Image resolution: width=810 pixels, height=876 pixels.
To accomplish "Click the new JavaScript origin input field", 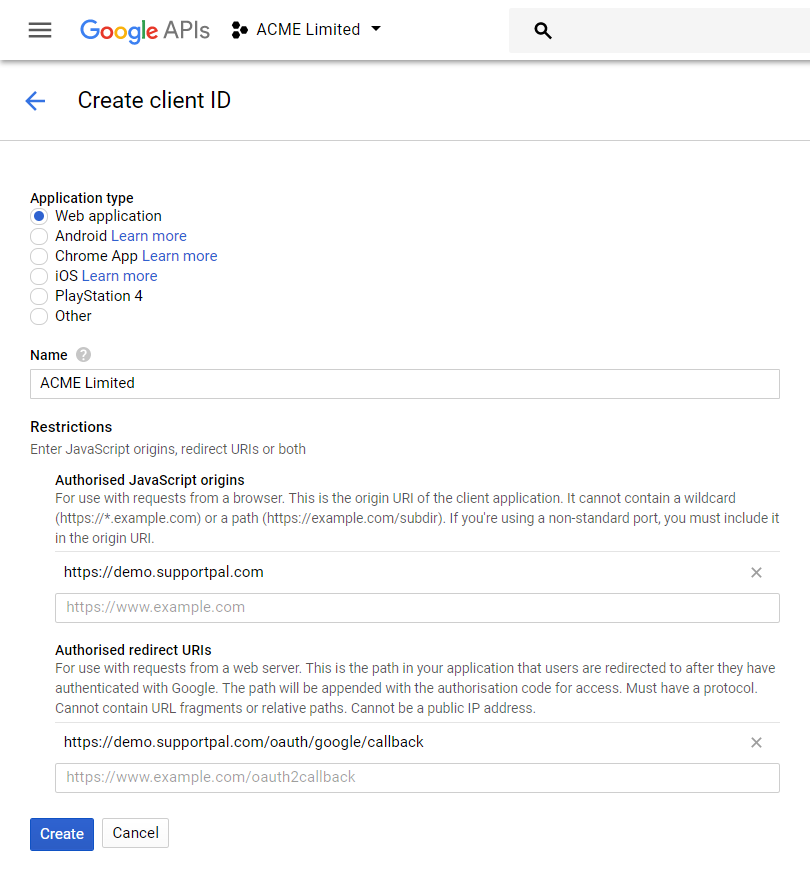I will [x=417, y=608].
